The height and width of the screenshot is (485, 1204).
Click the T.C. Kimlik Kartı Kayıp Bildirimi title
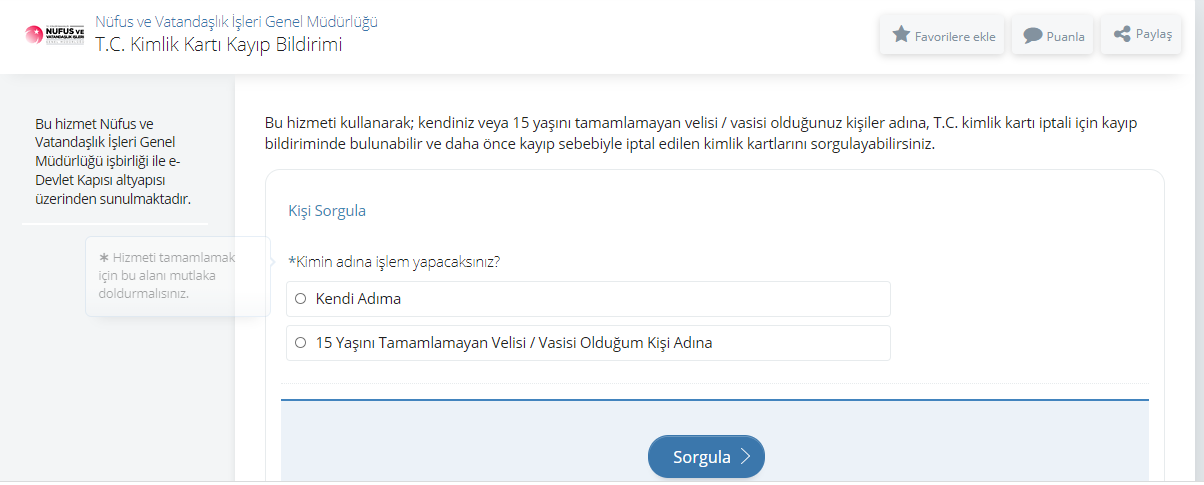pyautogui.click(x=218, y=45)
